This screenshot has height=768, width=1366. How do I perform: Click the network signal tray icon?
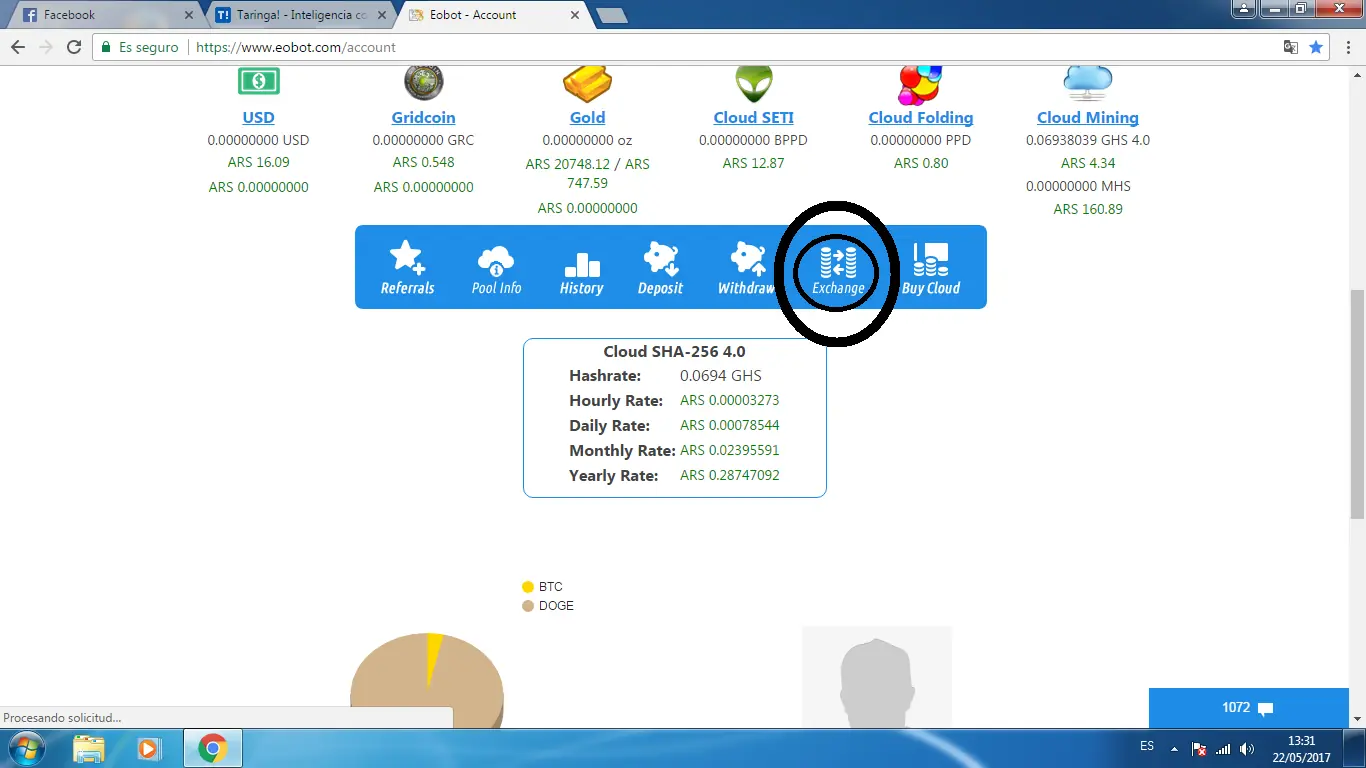1223,748
